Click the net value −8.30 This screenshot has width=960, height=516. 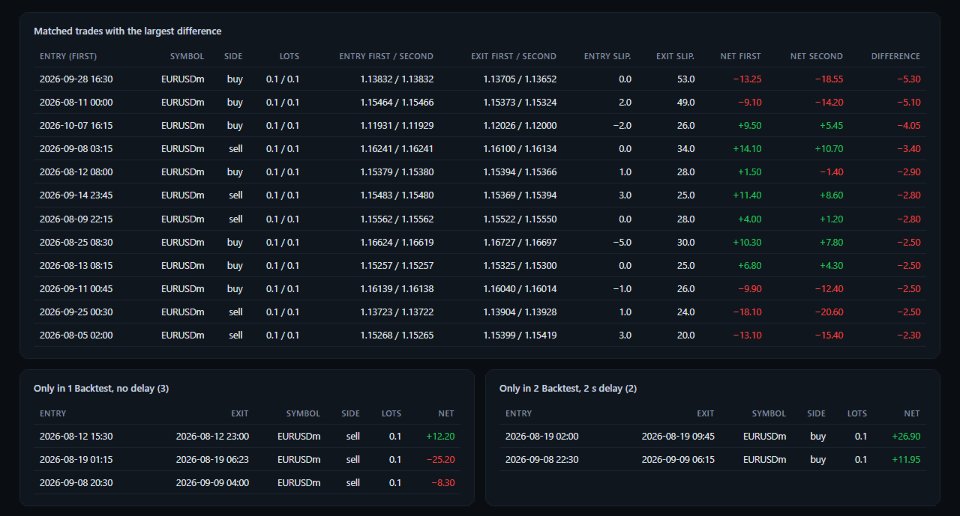443,483
